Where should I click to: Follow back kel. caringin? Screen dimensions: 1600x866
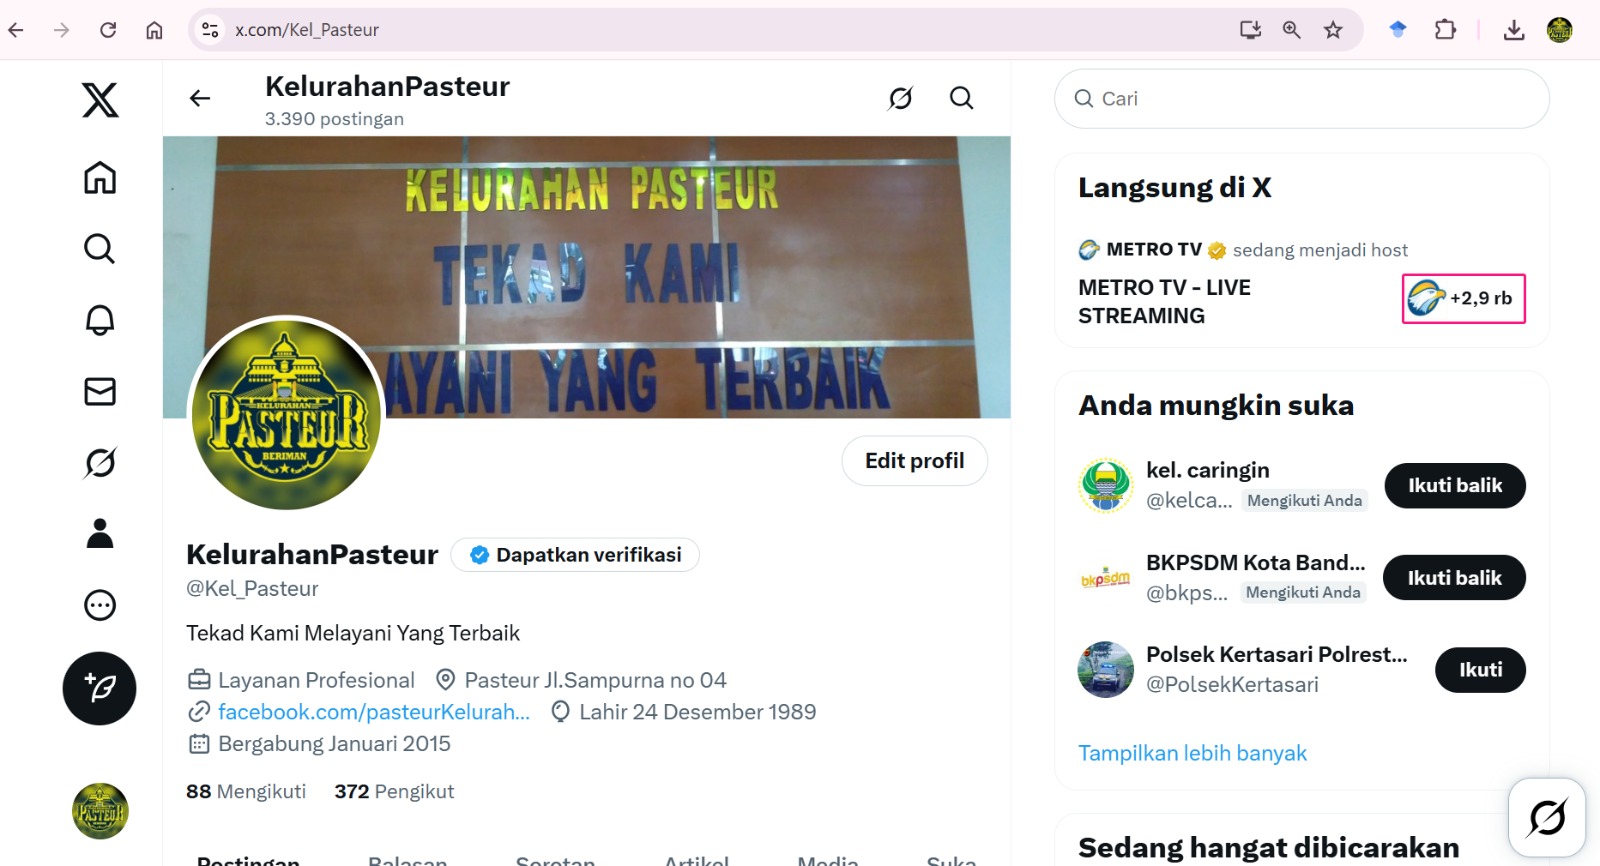(1455, 486)
